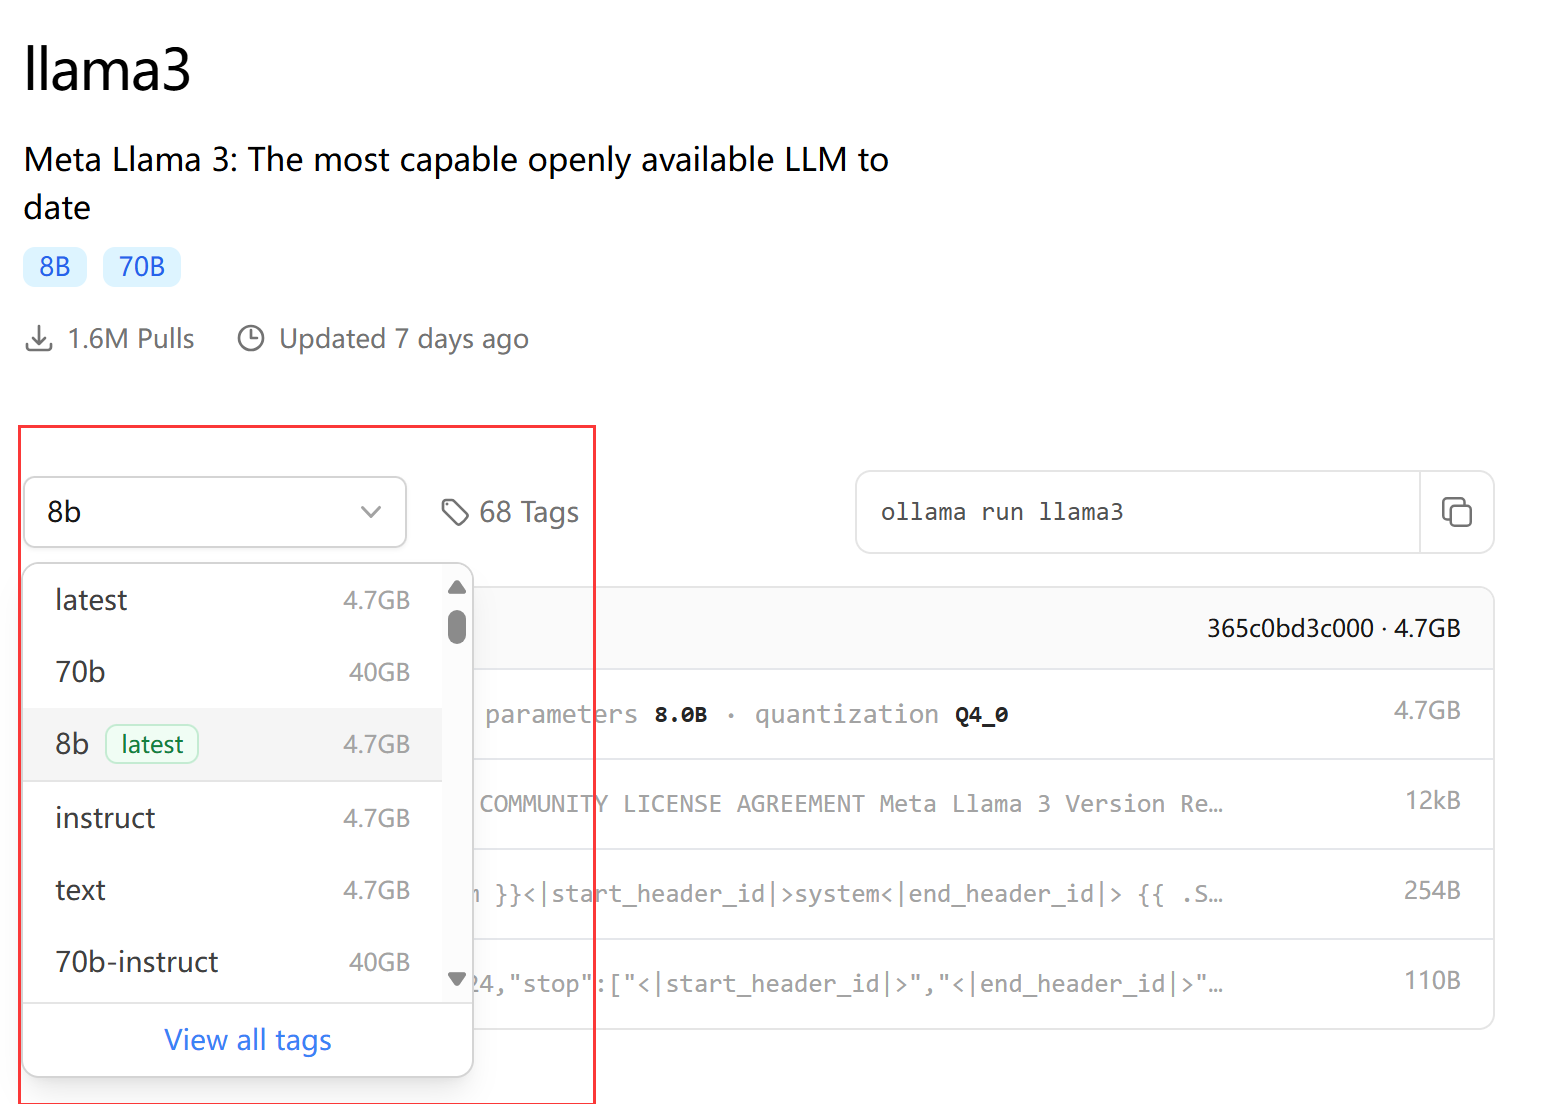Viewport: 1558px width, 1104px height.
Task: Click the clock icon beside Updated
Action: [x=251, y=339]
